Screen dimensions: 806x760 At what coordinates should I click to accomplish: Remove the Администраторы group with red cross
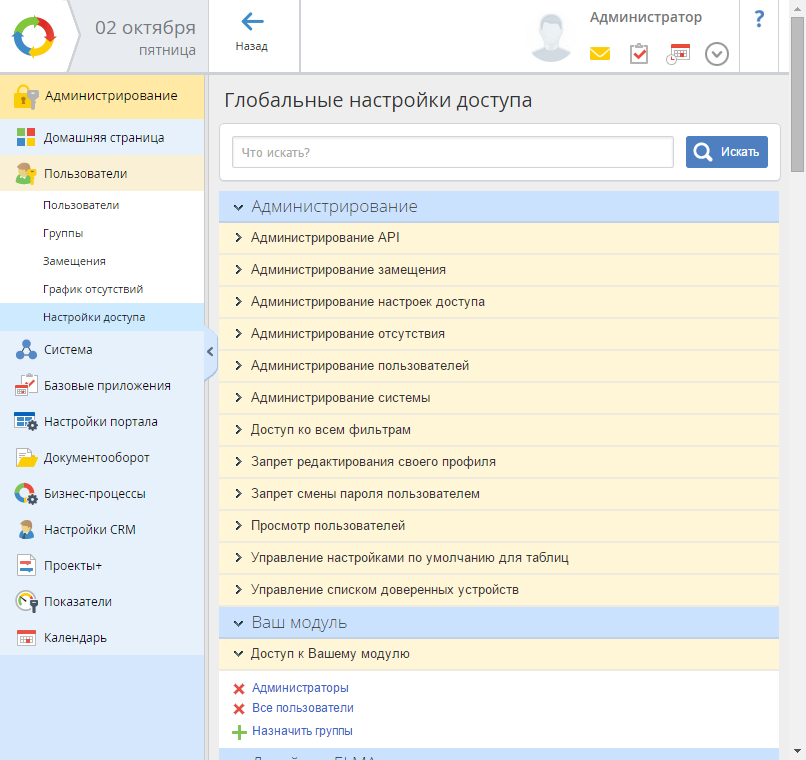coord(239,689)
